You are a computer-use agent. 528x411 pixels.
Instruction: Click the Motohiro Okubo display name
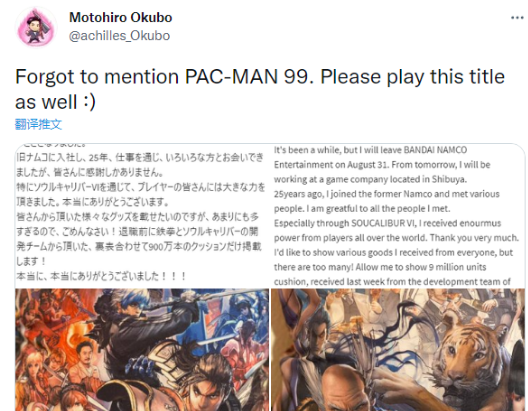coord(121,17)
